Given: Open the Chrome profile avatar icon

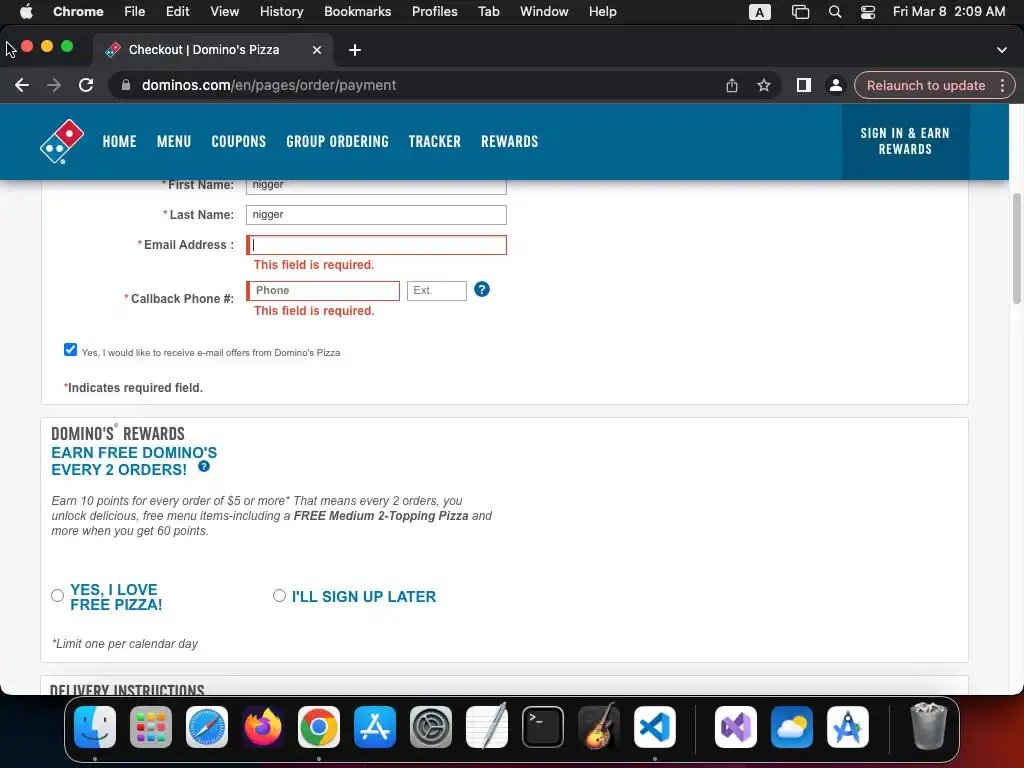Looking at the screenshot, I should pyautogui.click(x=835, y=86).
